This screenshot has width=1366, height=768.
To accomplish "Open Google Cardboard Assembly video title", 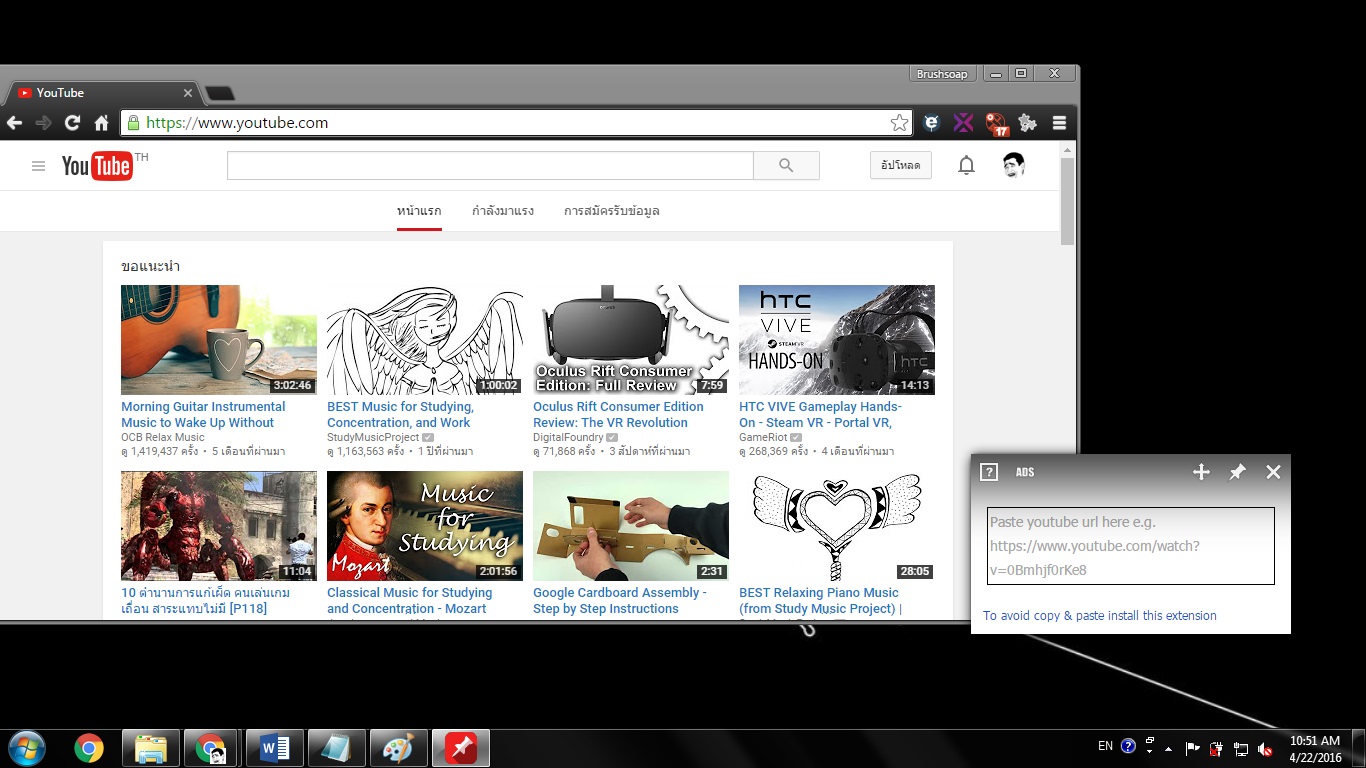I will click(x=620, y=601).
